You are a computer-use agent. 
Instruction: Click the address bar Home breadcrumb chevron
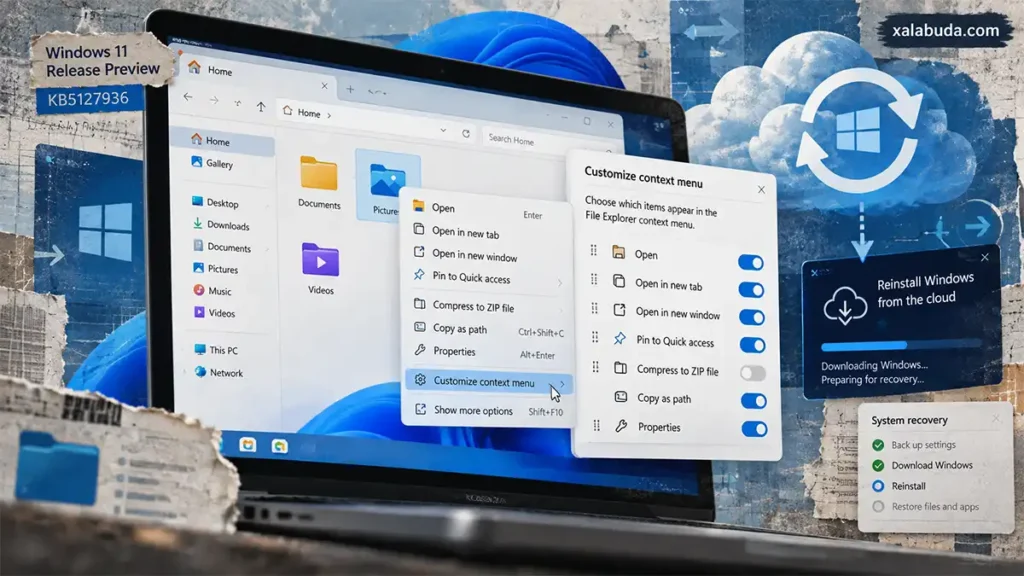tap(328, 116)
